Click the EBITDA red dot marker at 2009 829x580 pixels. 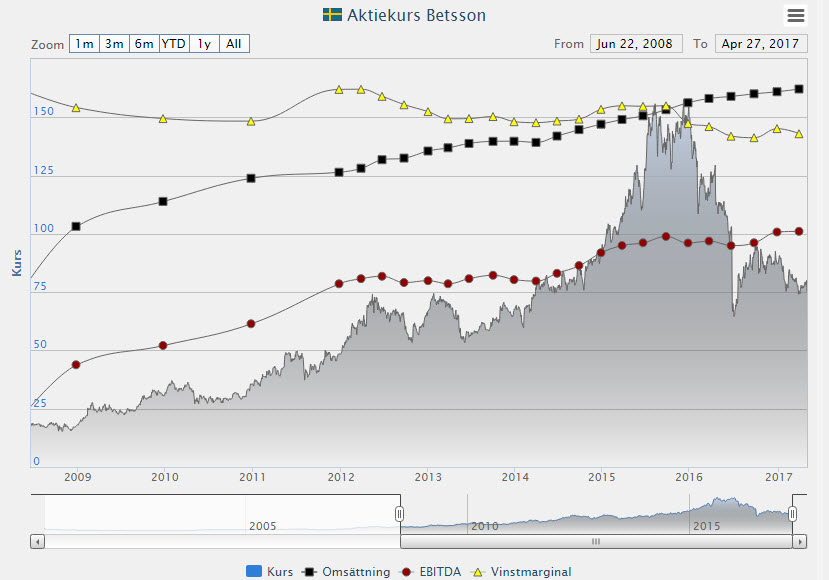tap(76, 365)
